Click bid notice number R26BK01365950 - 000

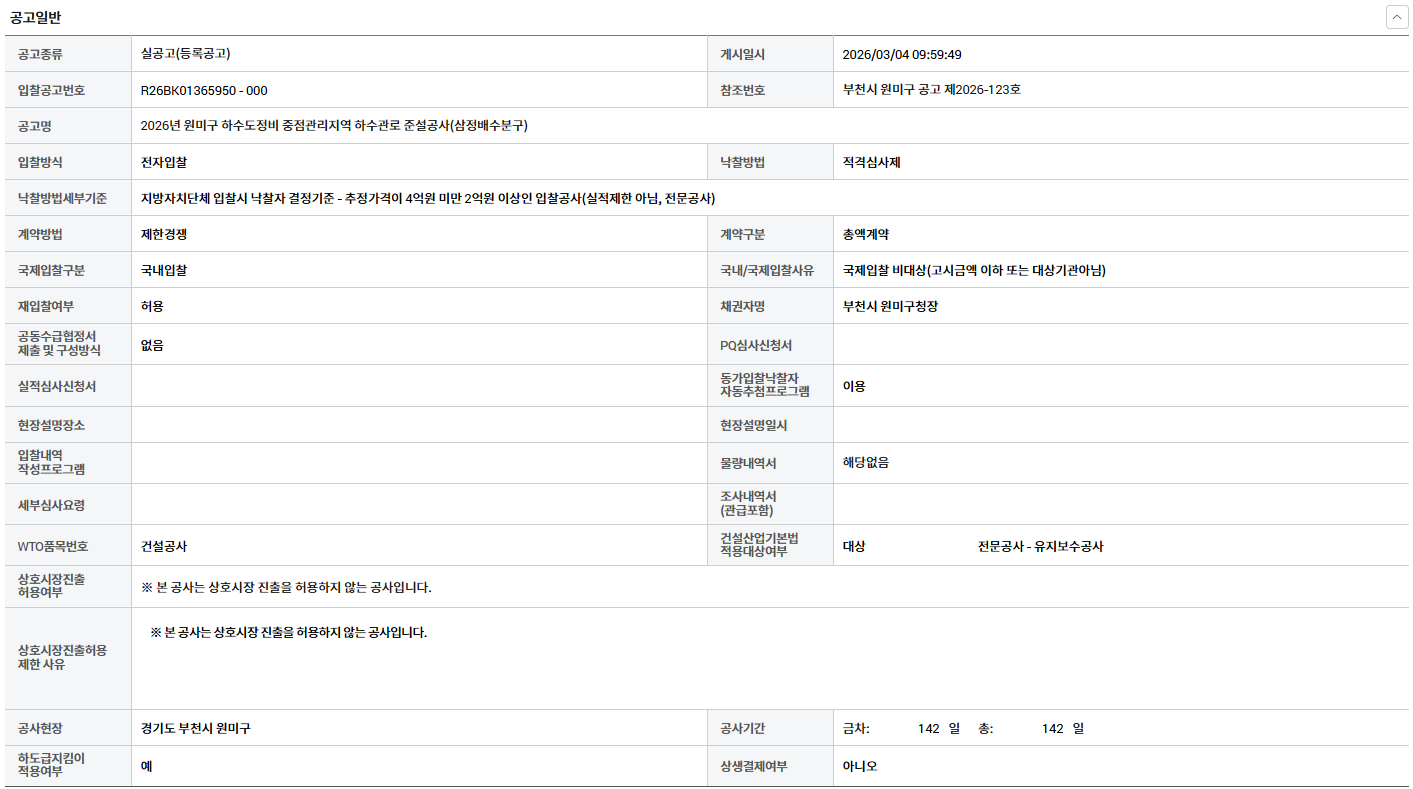[204, 90]
